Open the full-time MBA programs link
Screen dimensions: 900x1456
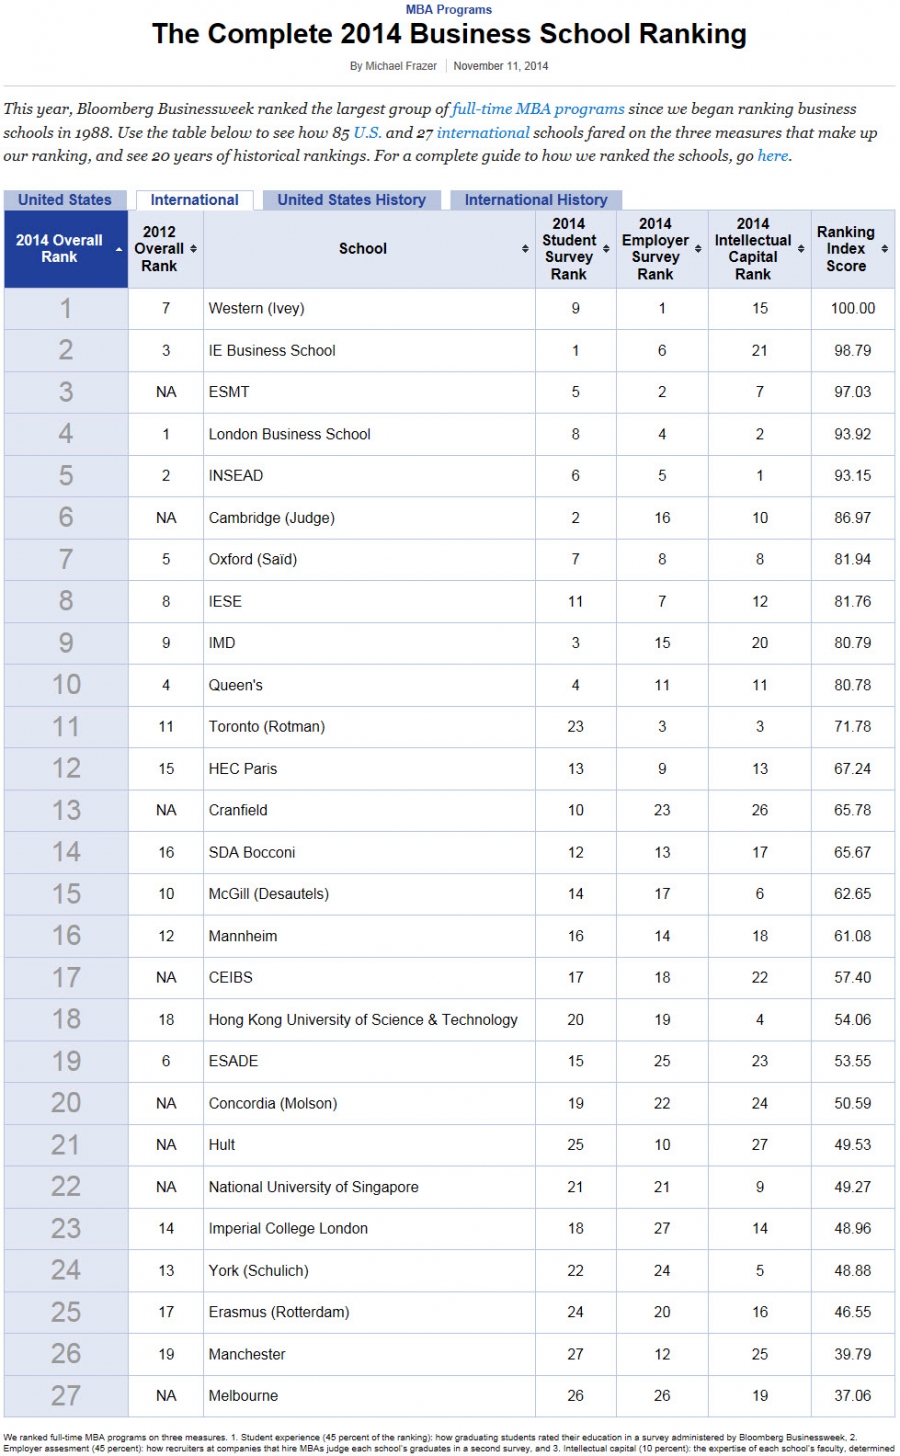pyautogui.click(x=538, y=109)
